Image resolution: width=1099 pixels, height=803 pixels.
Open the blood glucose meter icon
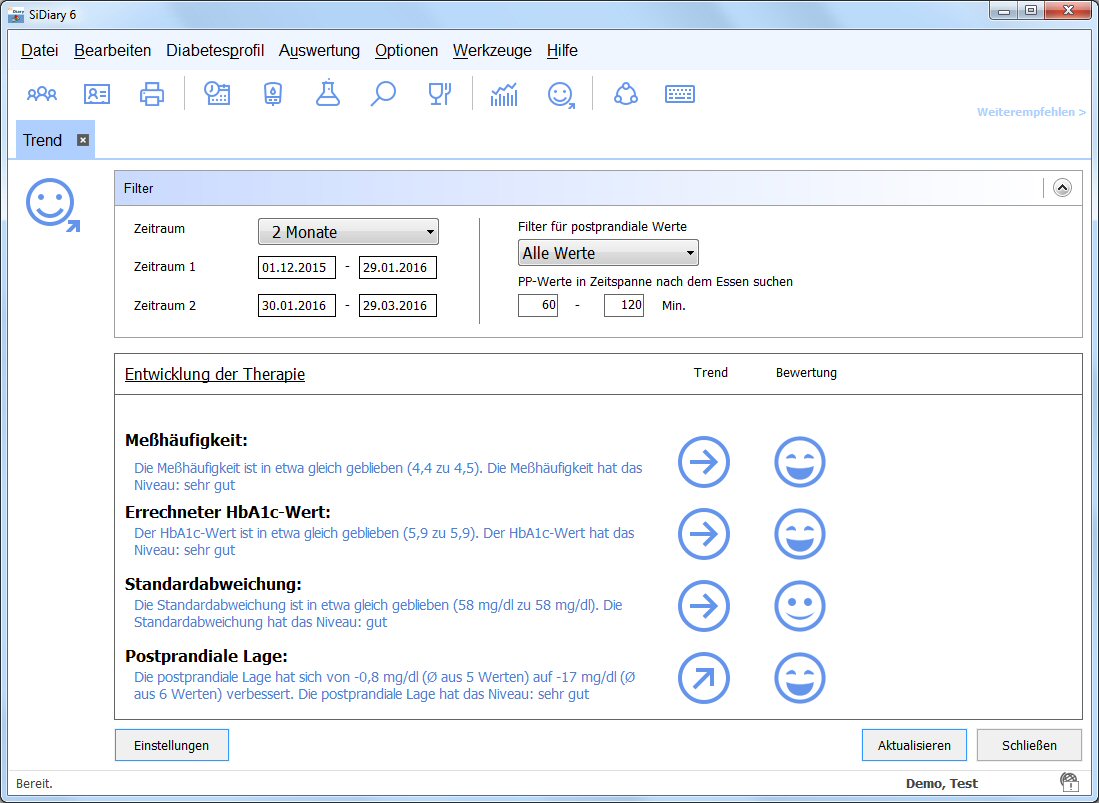click(x=272, y=94)
